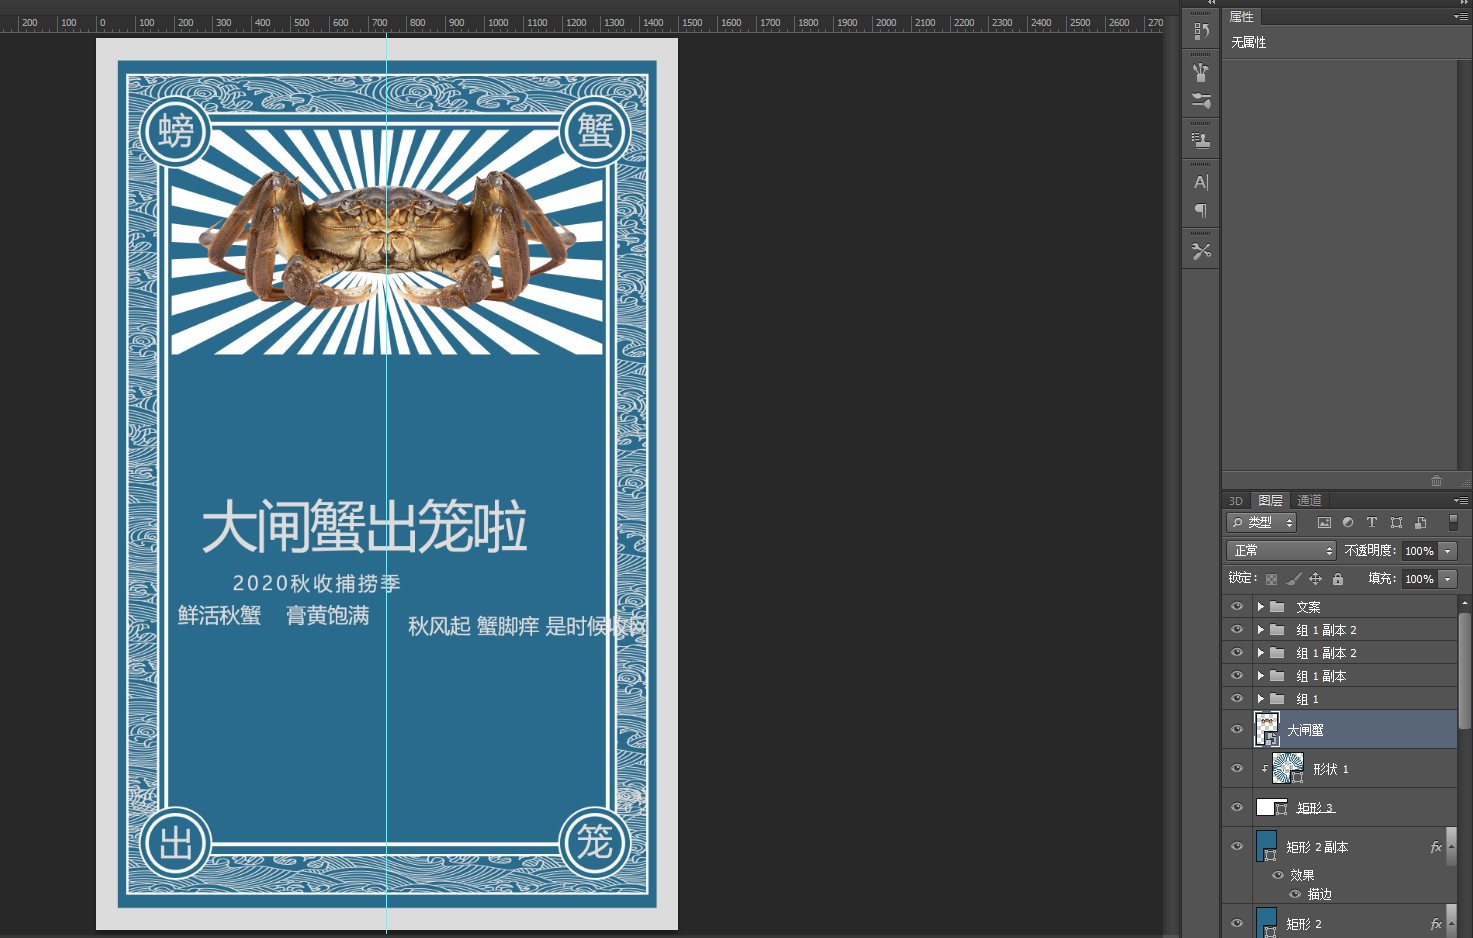Open the History panel icon
This screenshot has width=1473, height=938.
click(1201, 32)
